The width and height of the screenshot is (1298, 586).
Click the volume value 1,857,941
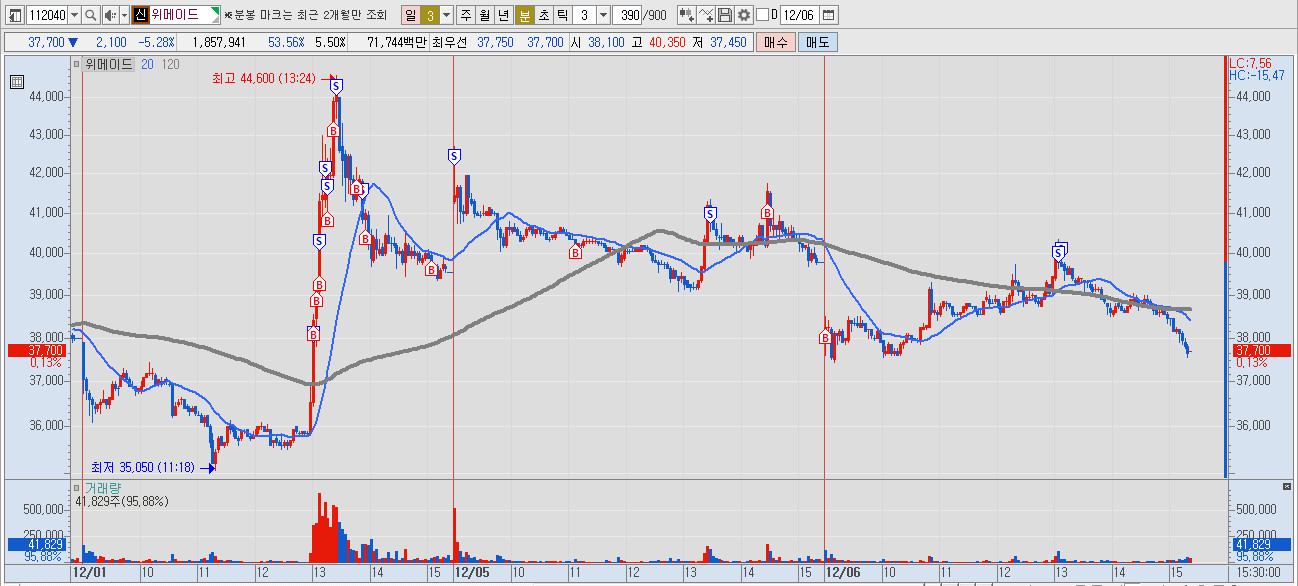(219, 42)
